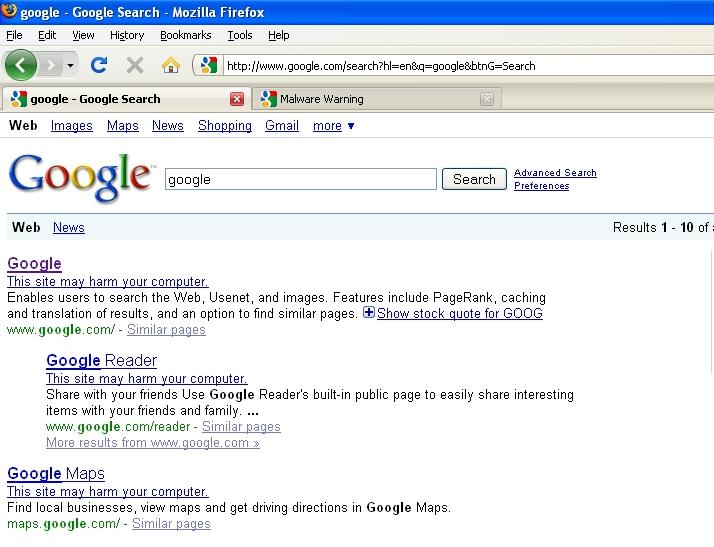Expand the plus icon for GOOG stock quote
714x547 pixels.
(x=368, y=312)
